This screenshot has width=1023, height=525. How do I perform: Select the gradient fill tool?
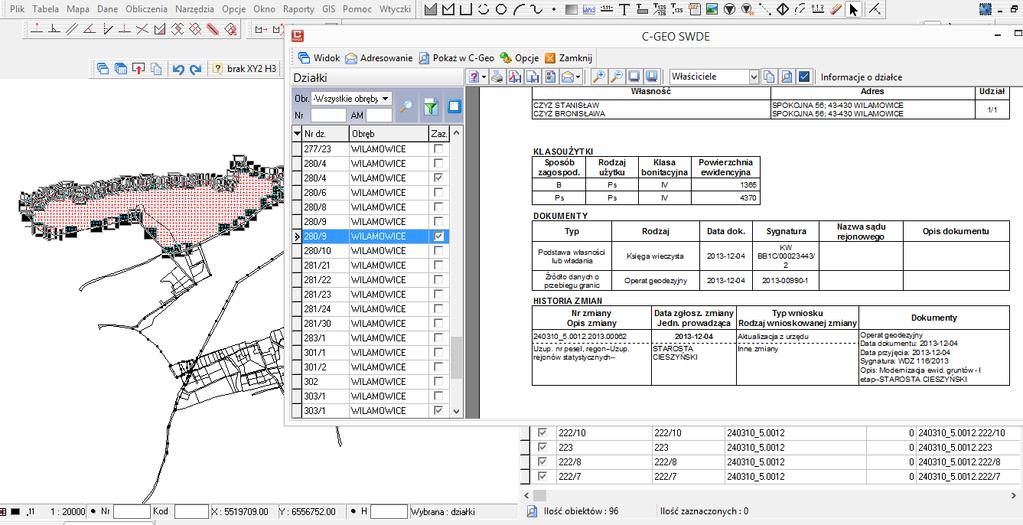tap(572, 9)
